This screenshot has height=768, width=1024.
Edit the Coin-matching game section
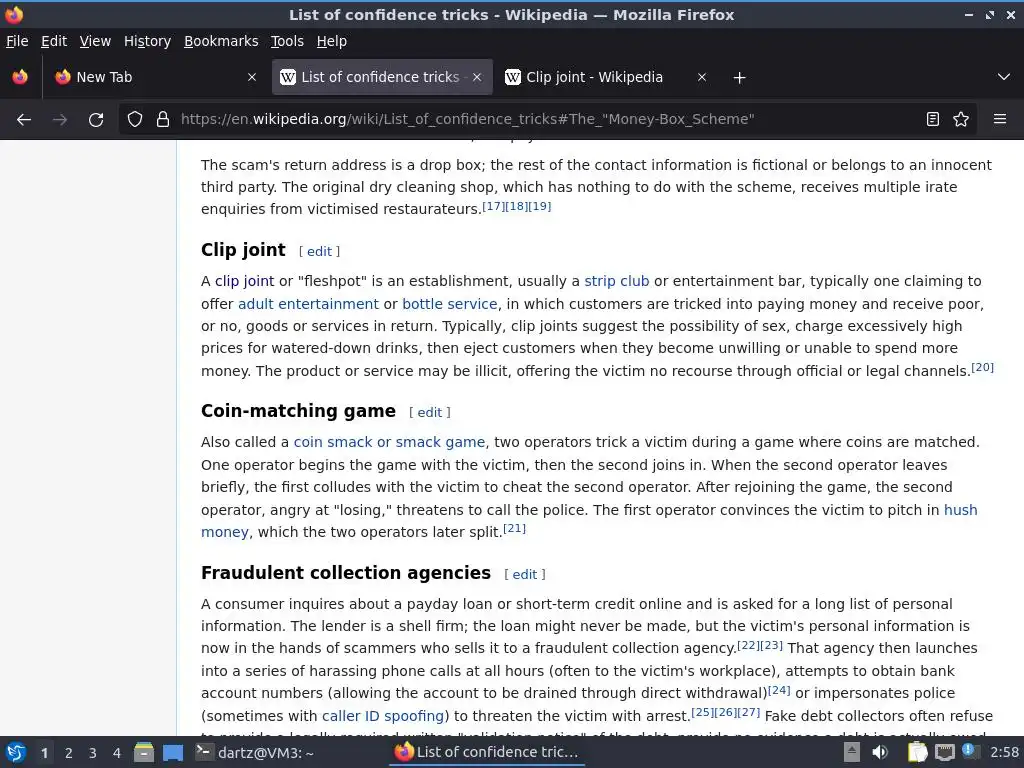[430, 413]
